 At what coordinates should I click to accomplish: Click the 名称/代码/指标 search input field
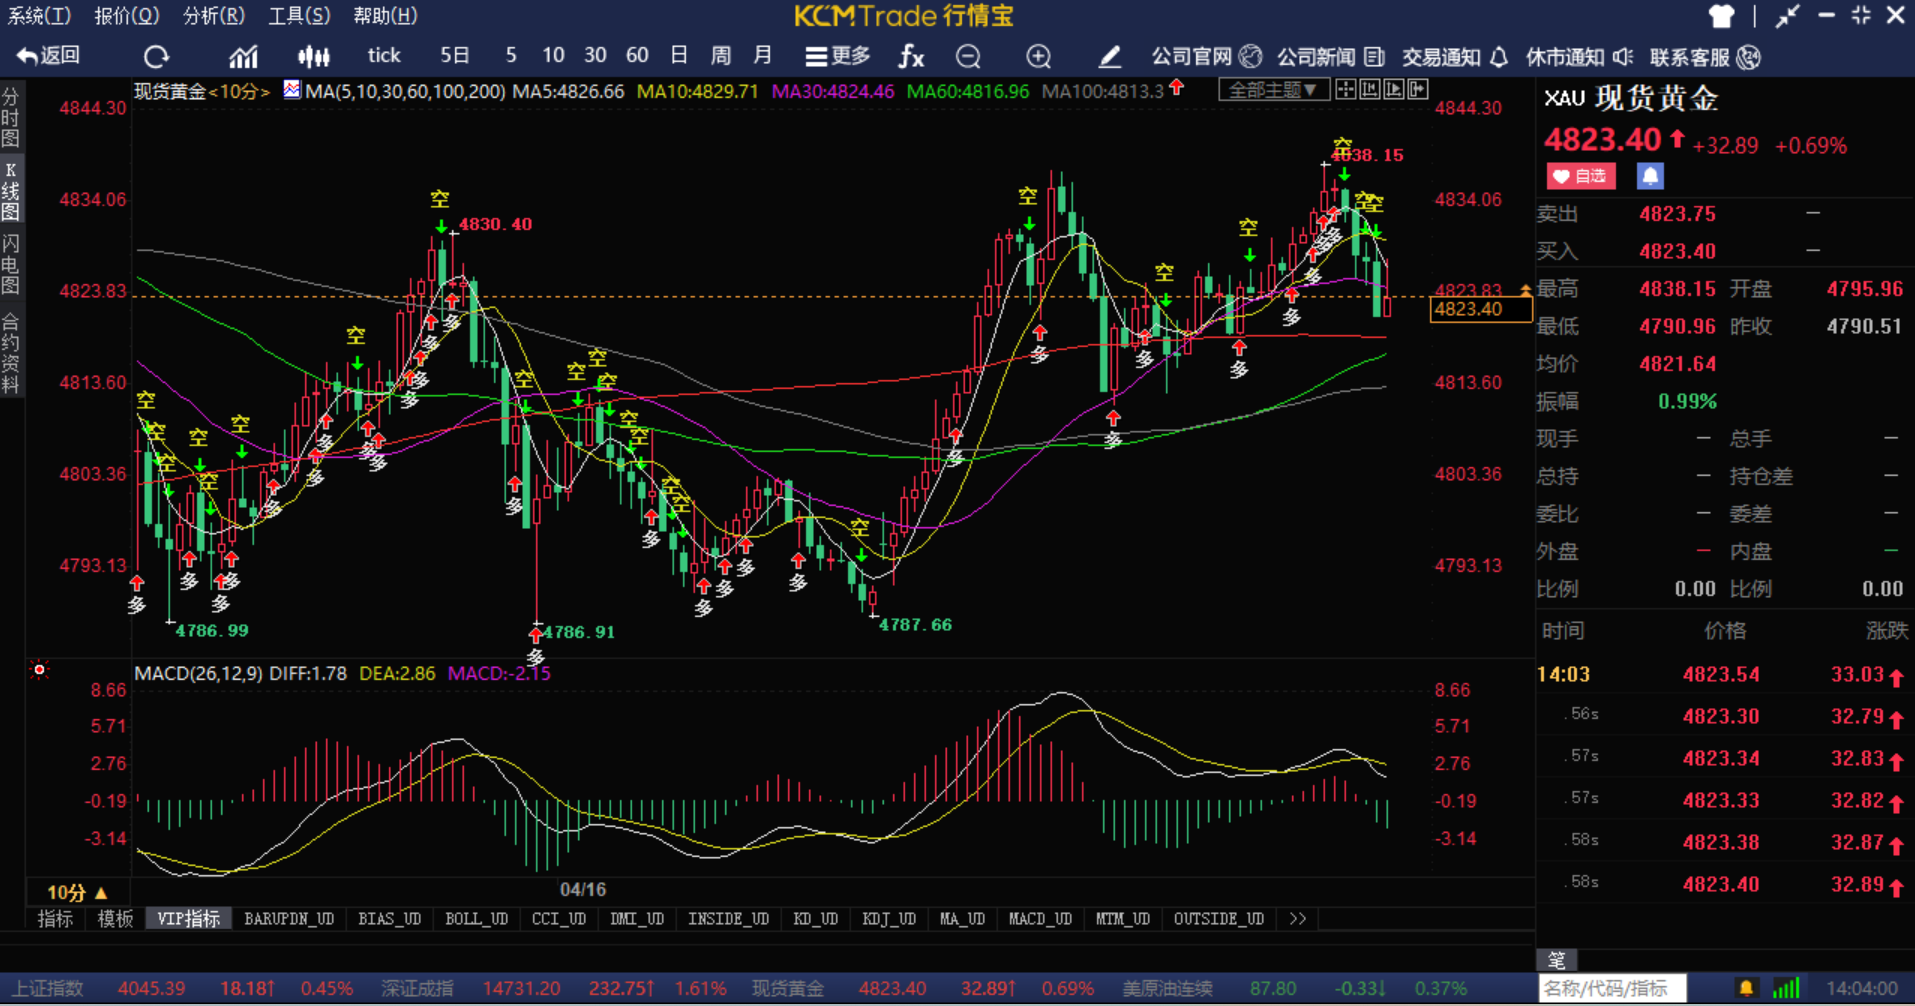point(1612,989)
